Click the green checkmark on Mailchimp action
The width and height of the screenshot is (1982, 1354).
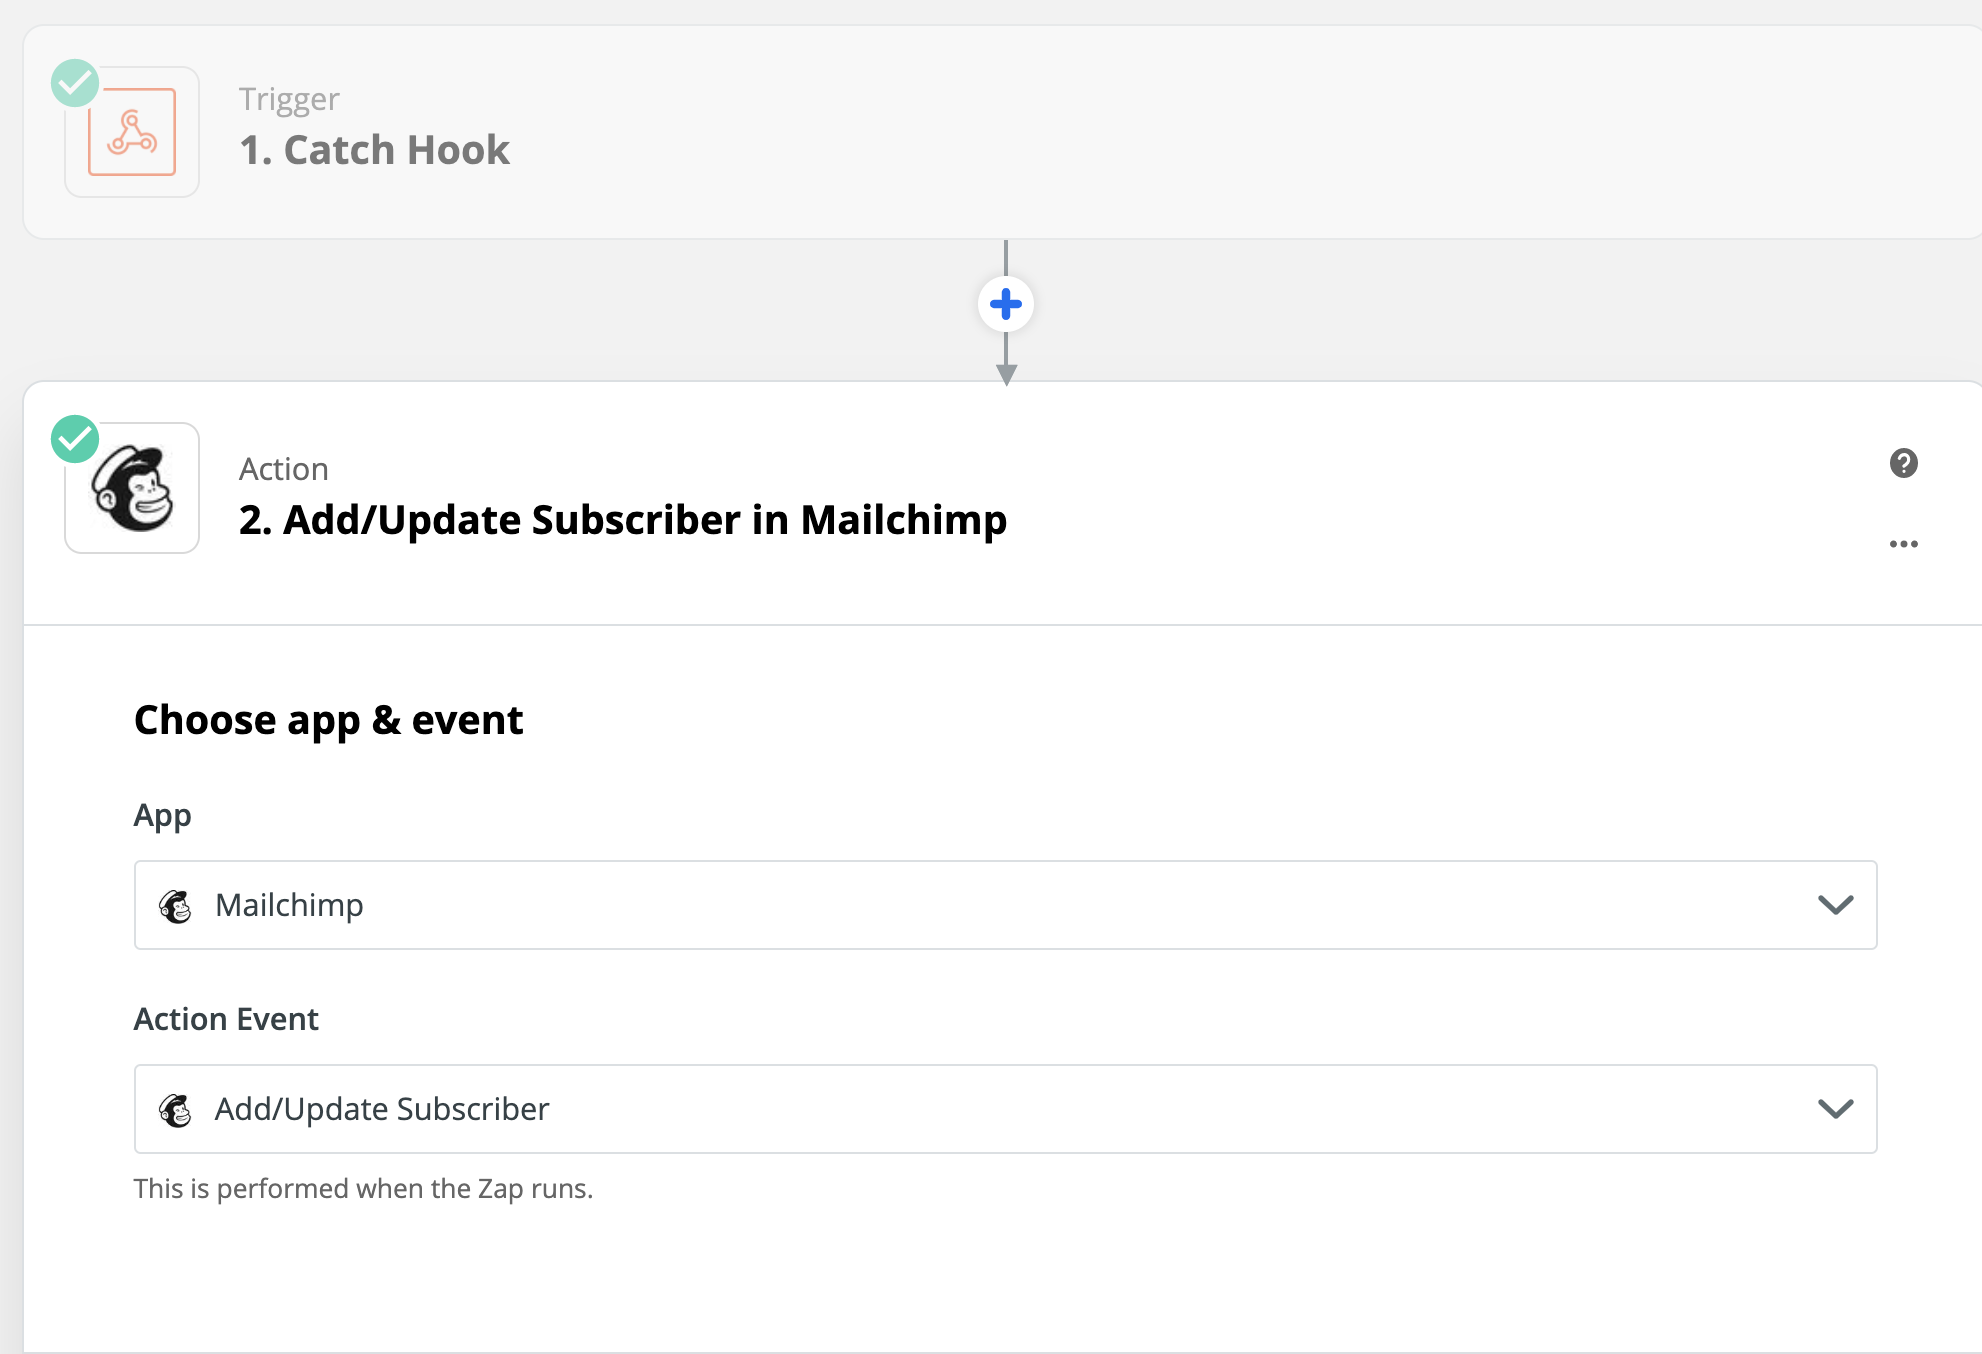(75, 439)
